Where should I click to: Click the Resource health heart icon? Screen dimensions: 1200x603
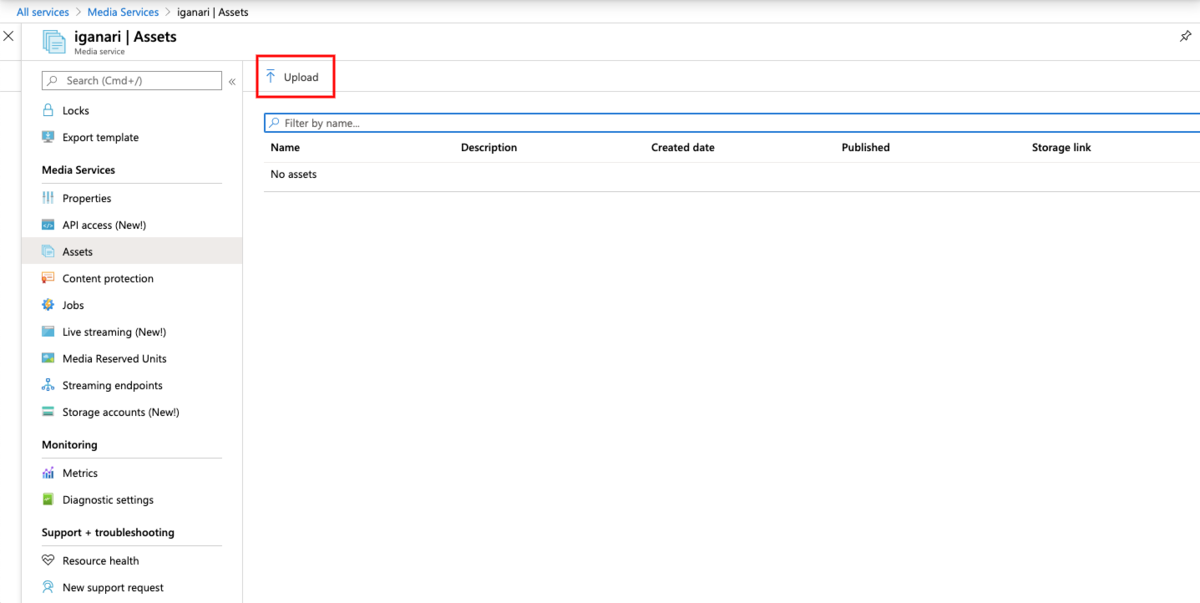[x=48, y=561]
